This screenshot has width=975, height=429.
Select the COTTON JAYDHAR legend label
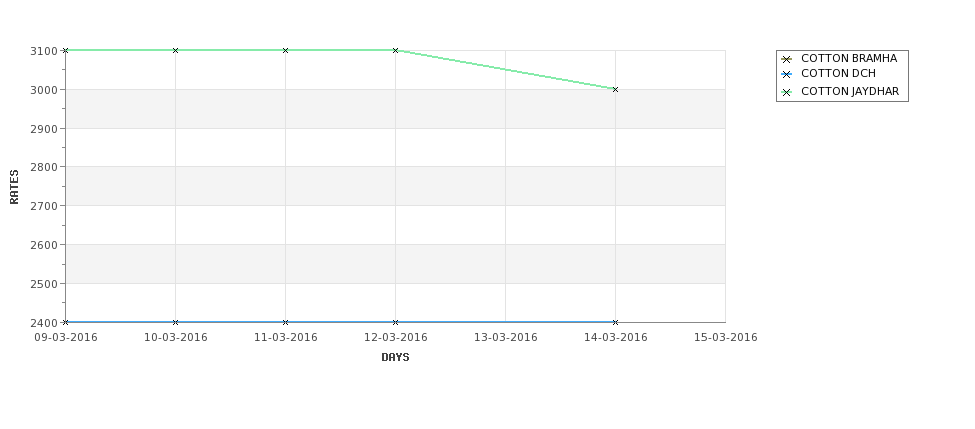point(850,91)
